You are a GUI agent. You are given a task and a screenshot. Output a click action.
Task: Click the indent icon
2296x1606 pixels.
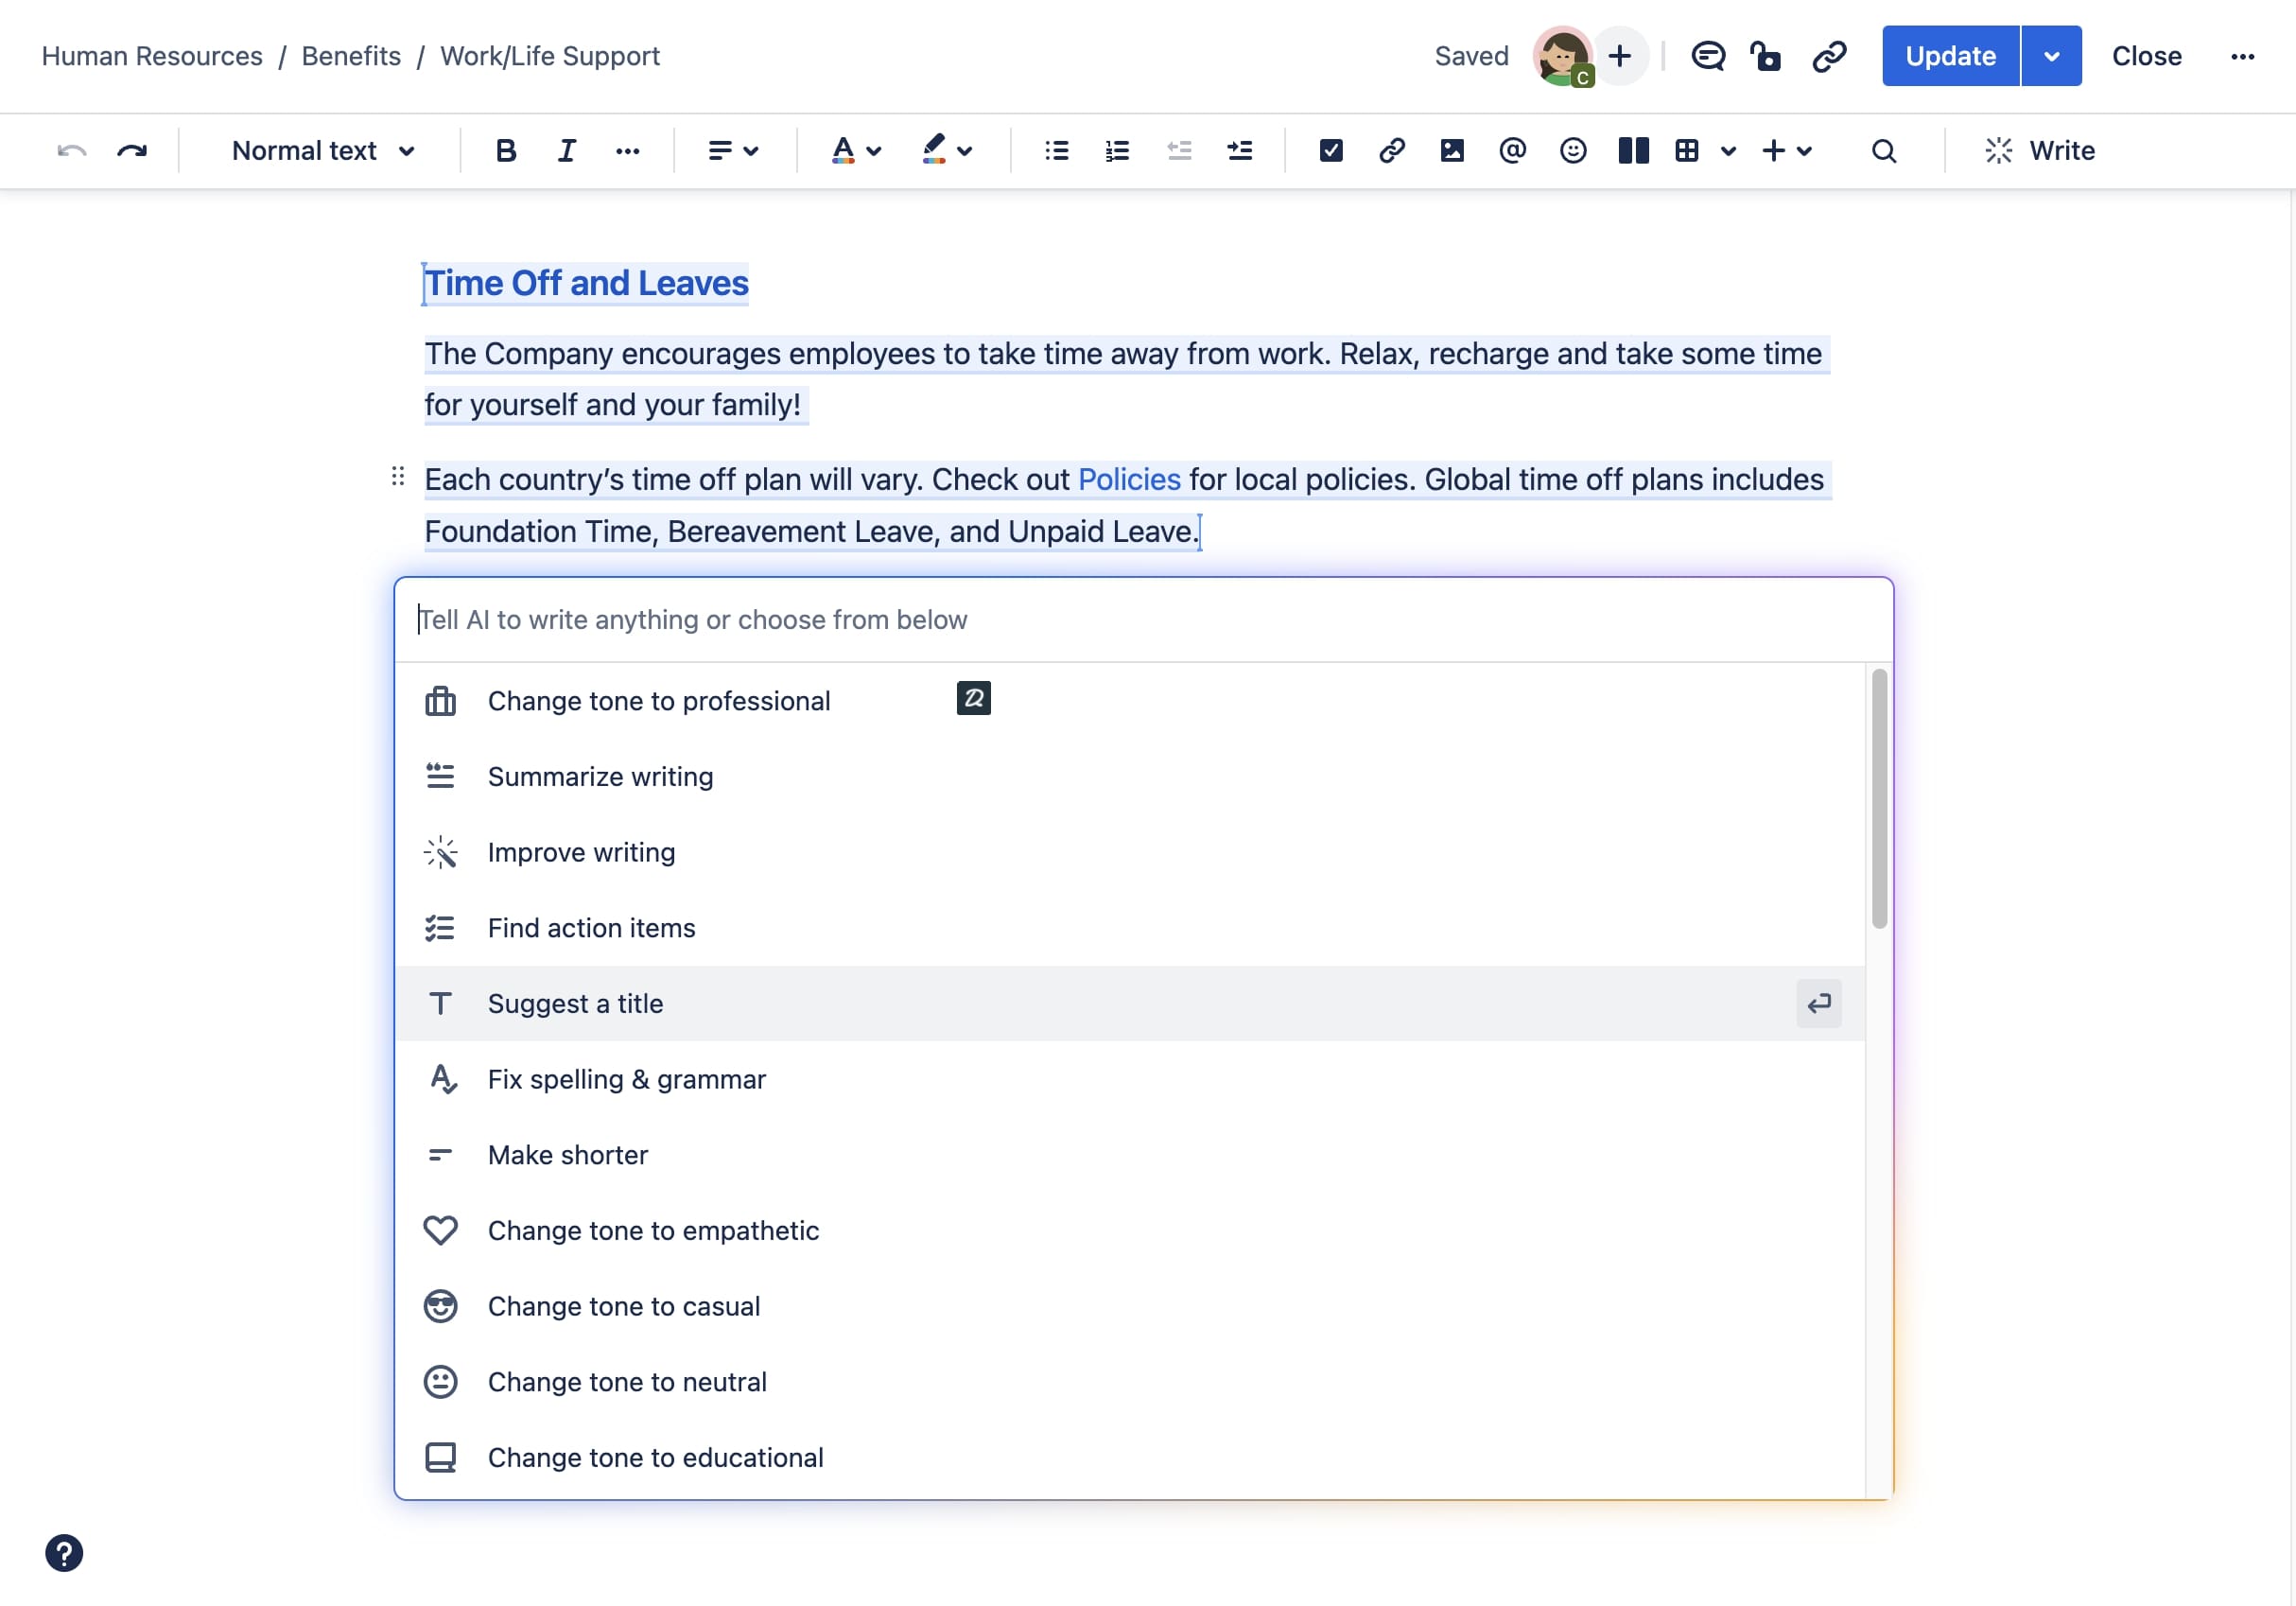tap(1240, 151)
